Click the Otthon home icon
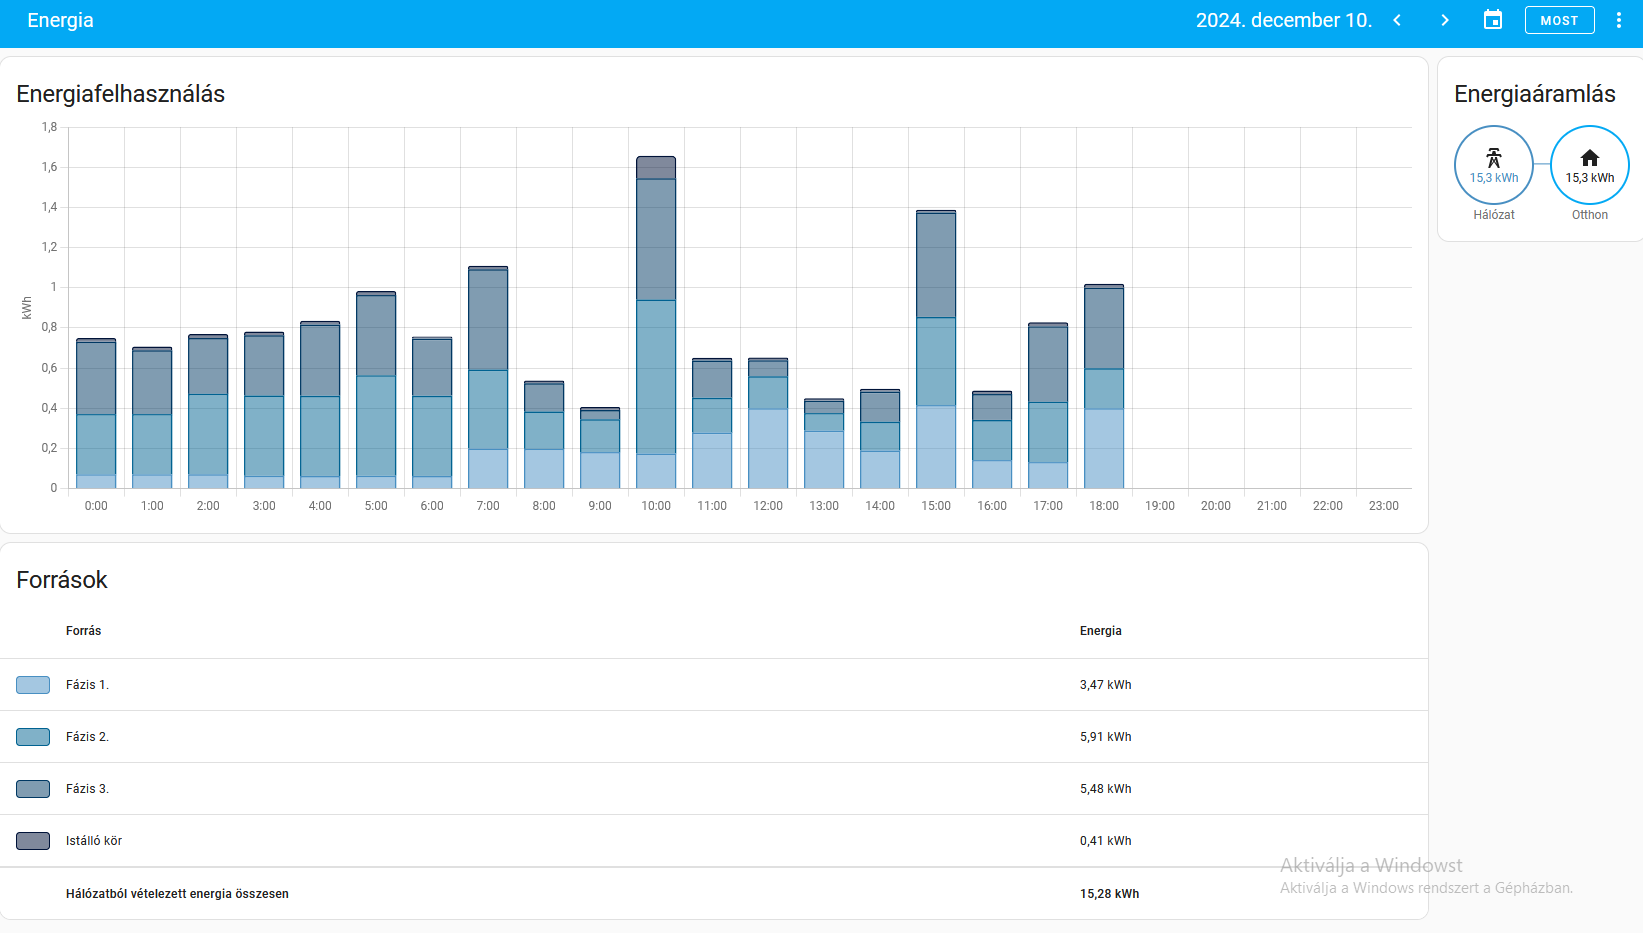The width and height of the screenshot is (1643, 933). [1589, 158]
